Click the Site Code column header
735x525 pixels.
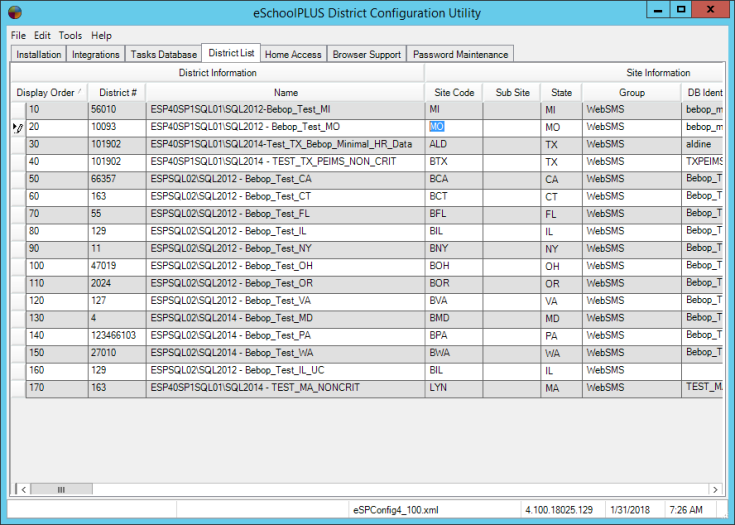point(454,92)
